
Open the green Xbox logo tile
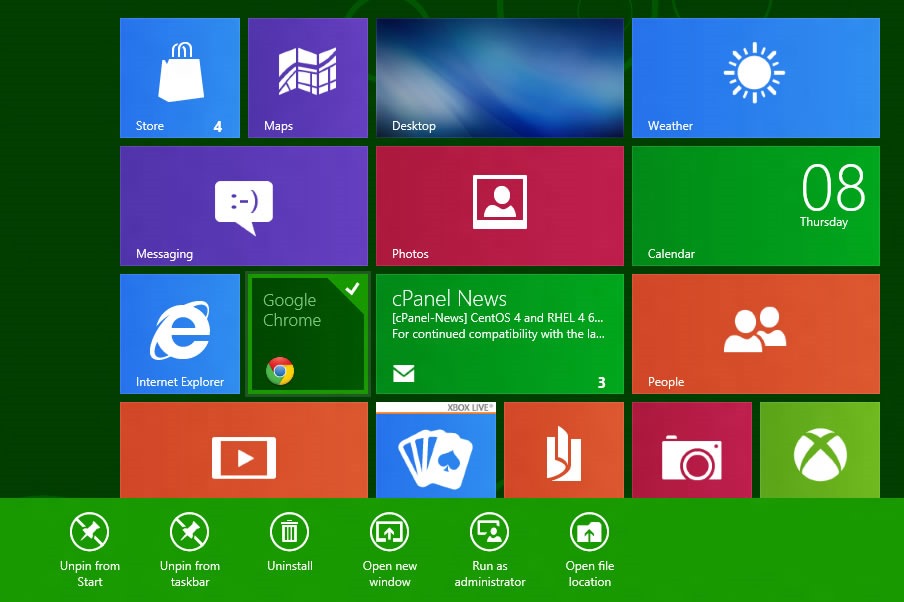(x=820, y=452)
